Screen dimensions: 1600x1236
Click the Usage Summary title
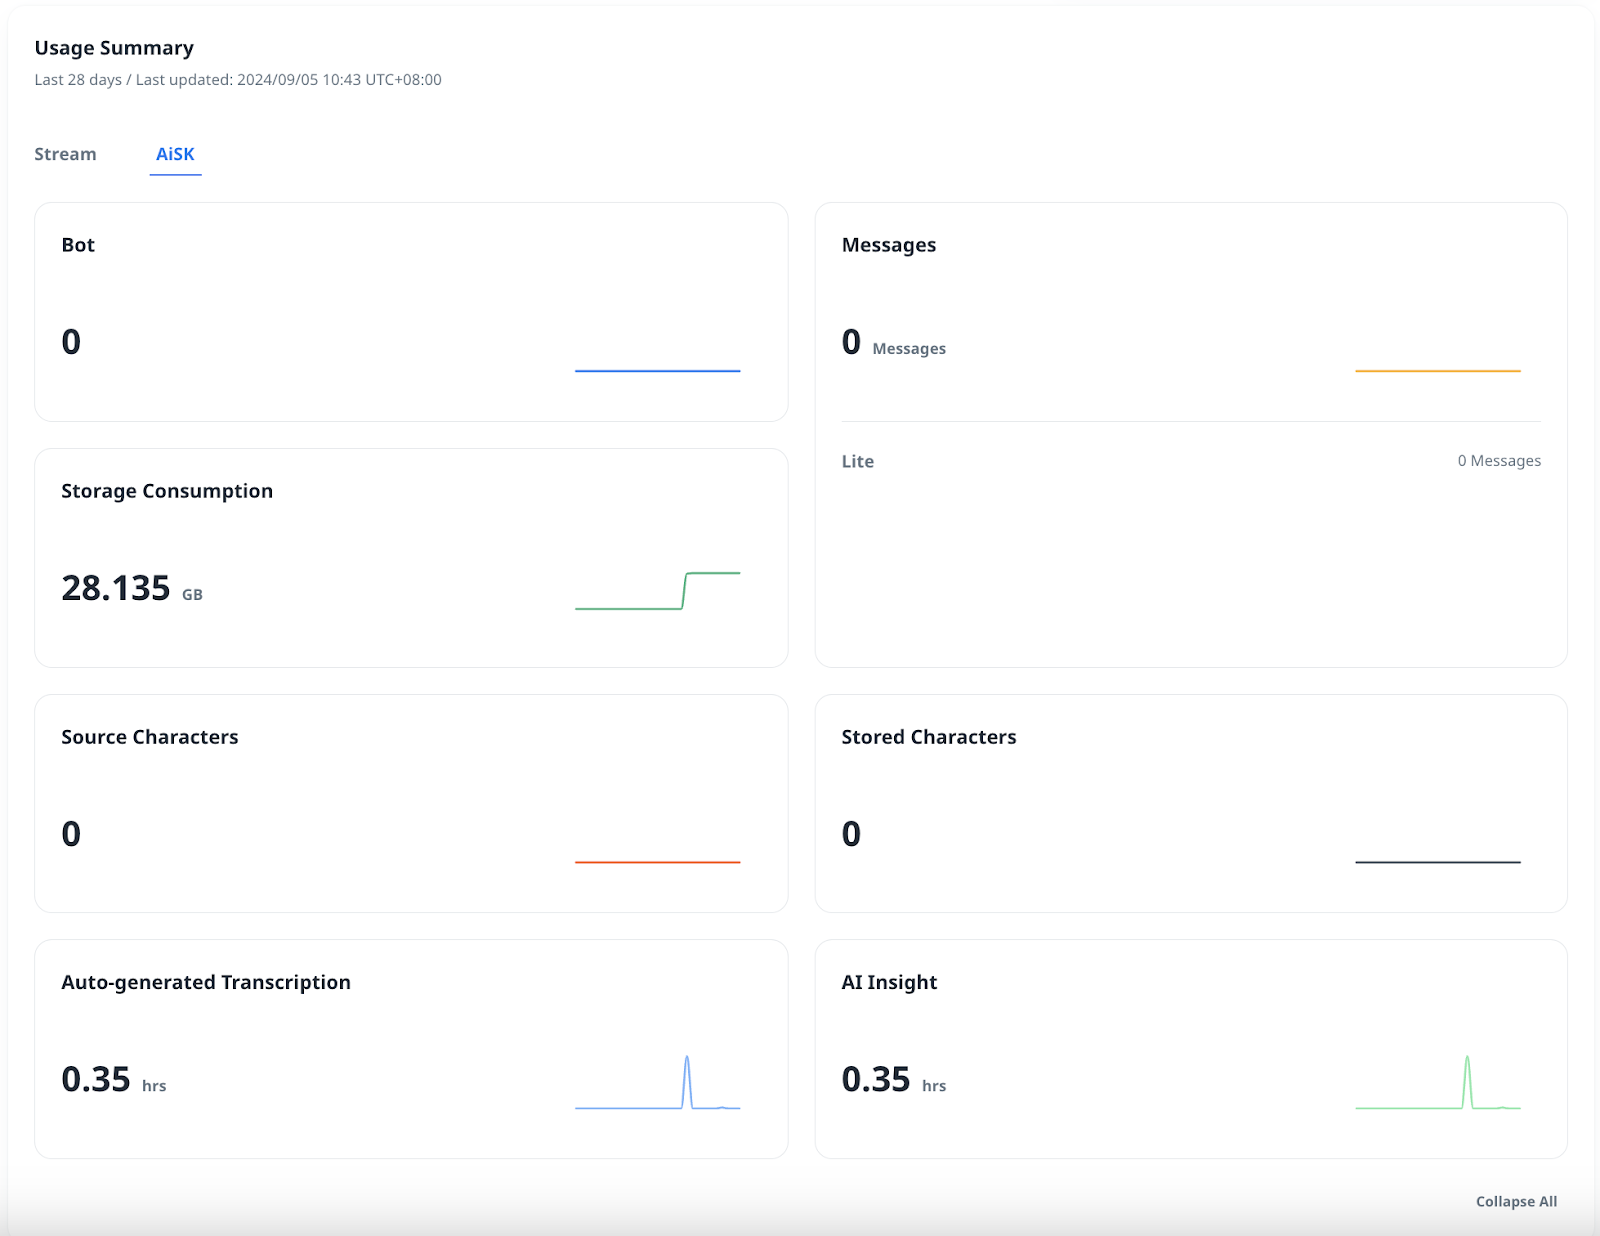(x=114, y=48)
